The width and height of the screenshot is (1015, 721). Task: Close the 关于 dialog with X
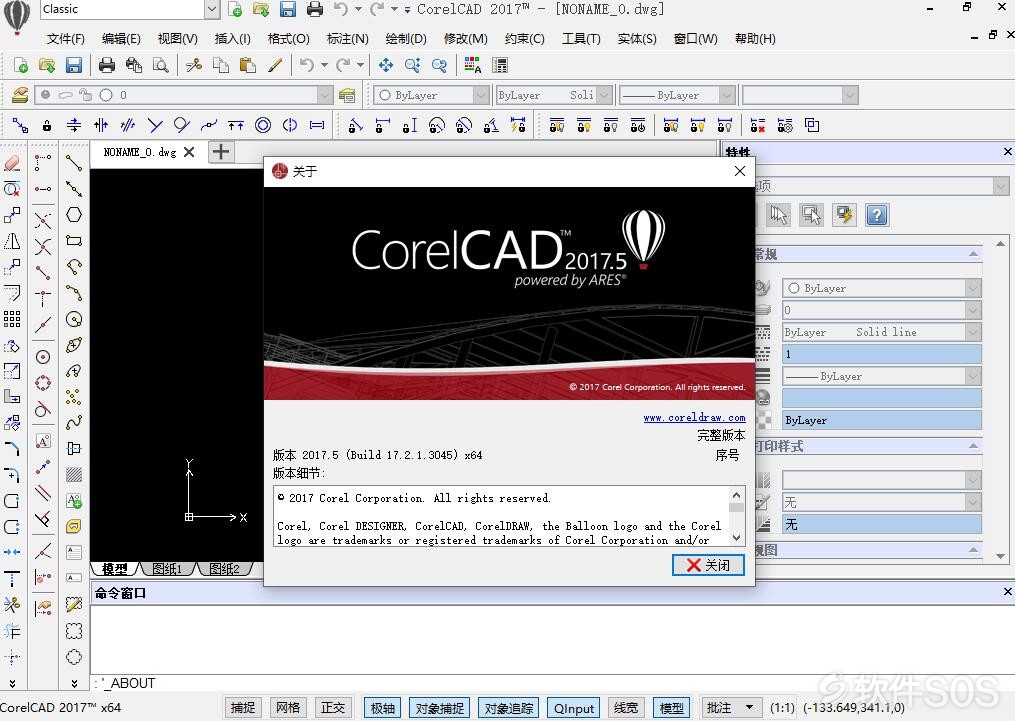(x=740, y=171)
